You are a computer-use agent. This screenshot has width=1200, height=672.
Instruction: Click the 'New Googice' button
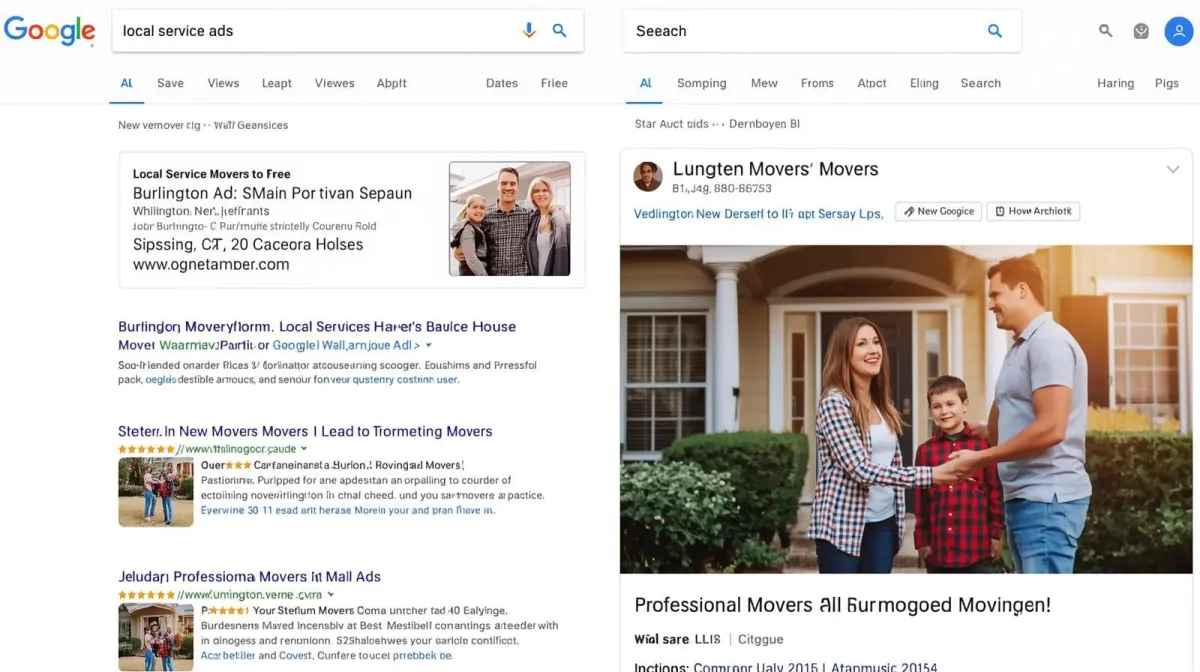click(938, 211)
